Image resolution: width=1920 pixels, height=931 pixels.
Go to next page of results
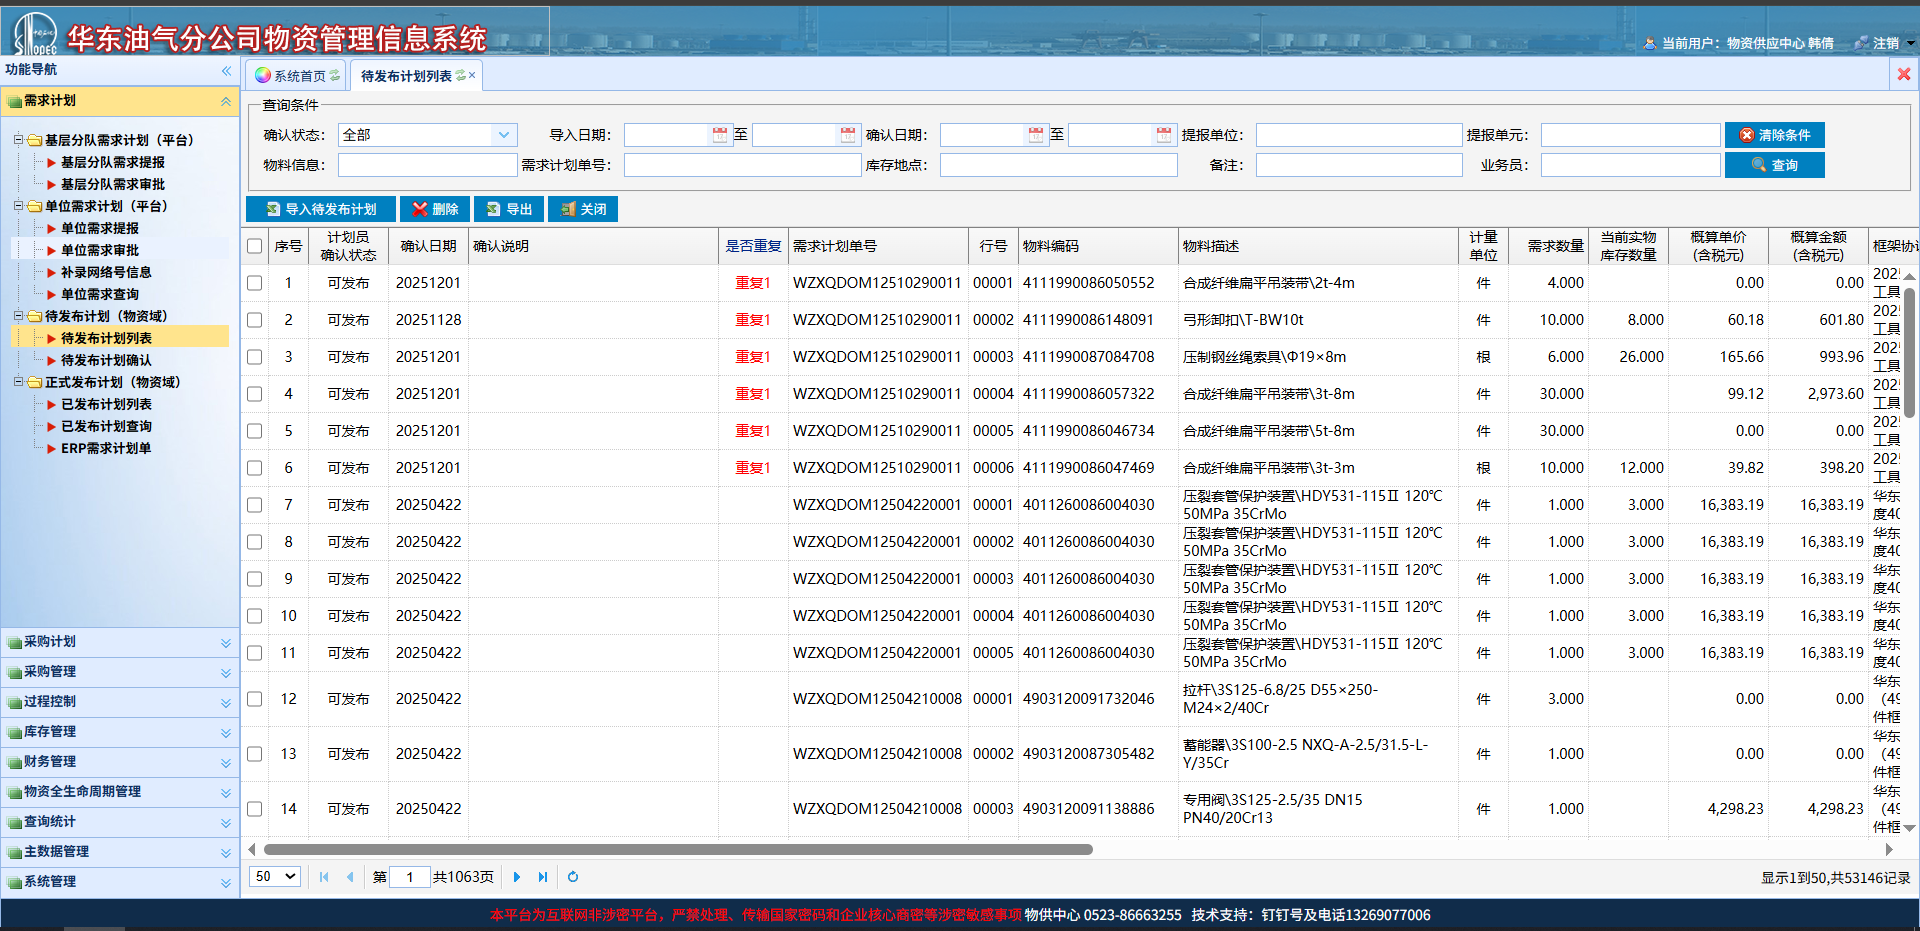pyautogui.click(x=517, y=877)
